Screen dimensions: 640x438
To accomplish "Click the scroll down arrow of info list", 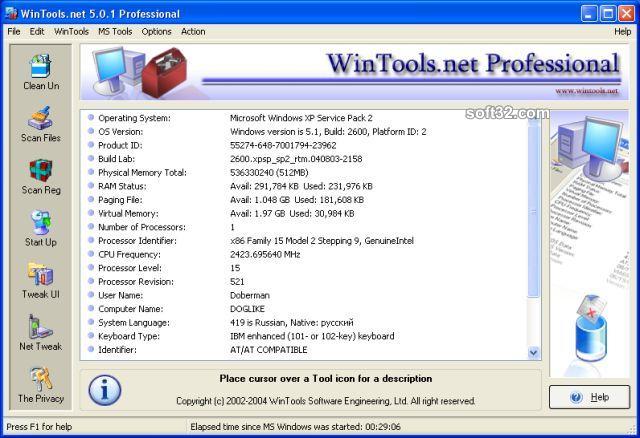I will click(x=533, y=352).
